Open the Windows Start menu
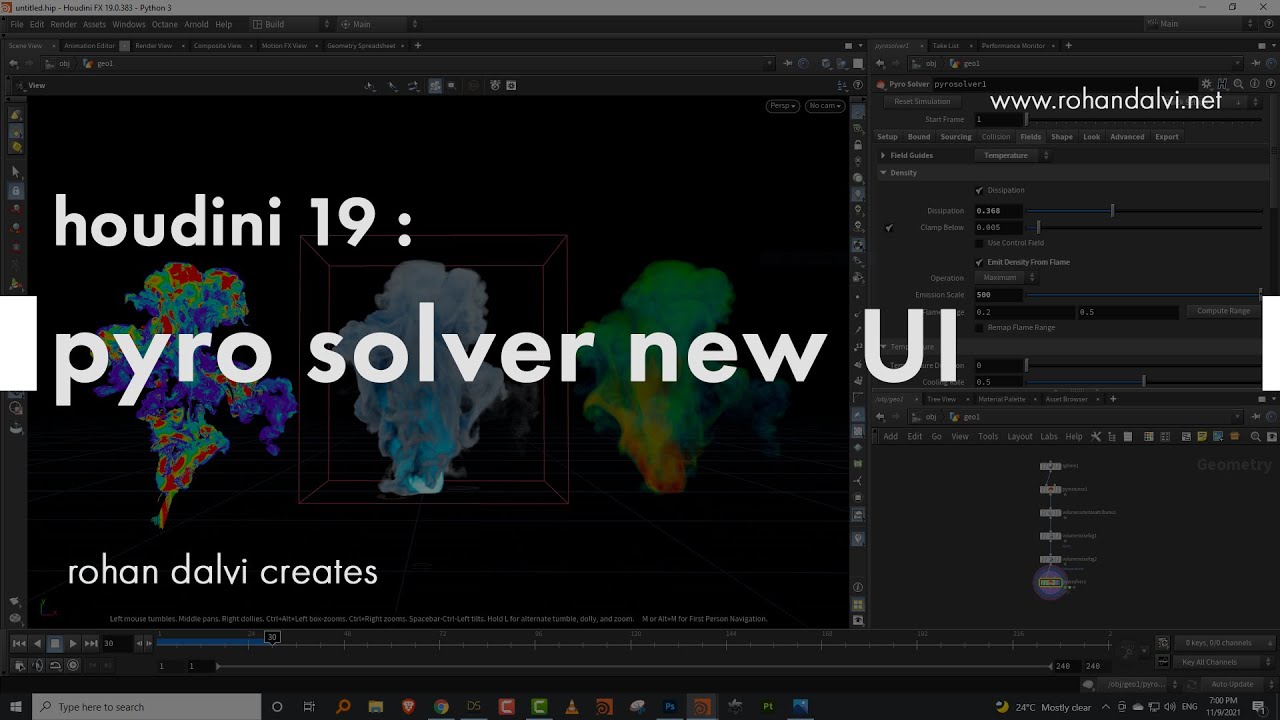1280x720 pixels. pyautogui.click(x=15, y=707)
